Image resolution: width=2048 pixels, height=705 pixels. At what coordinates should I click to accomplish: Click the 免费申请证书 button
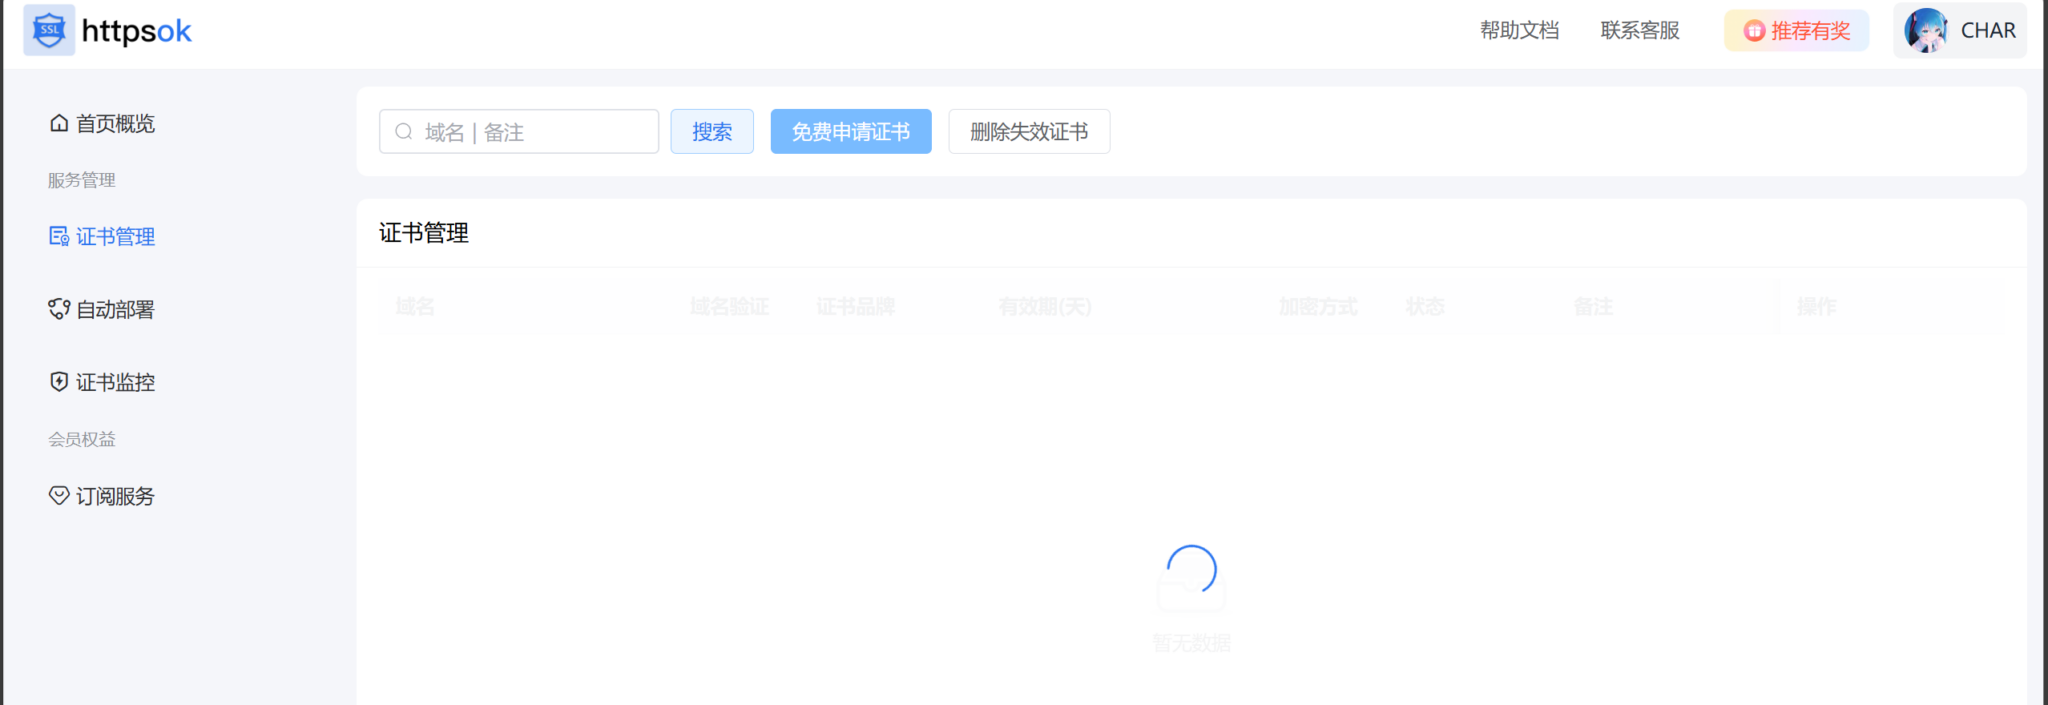[851, 132]
